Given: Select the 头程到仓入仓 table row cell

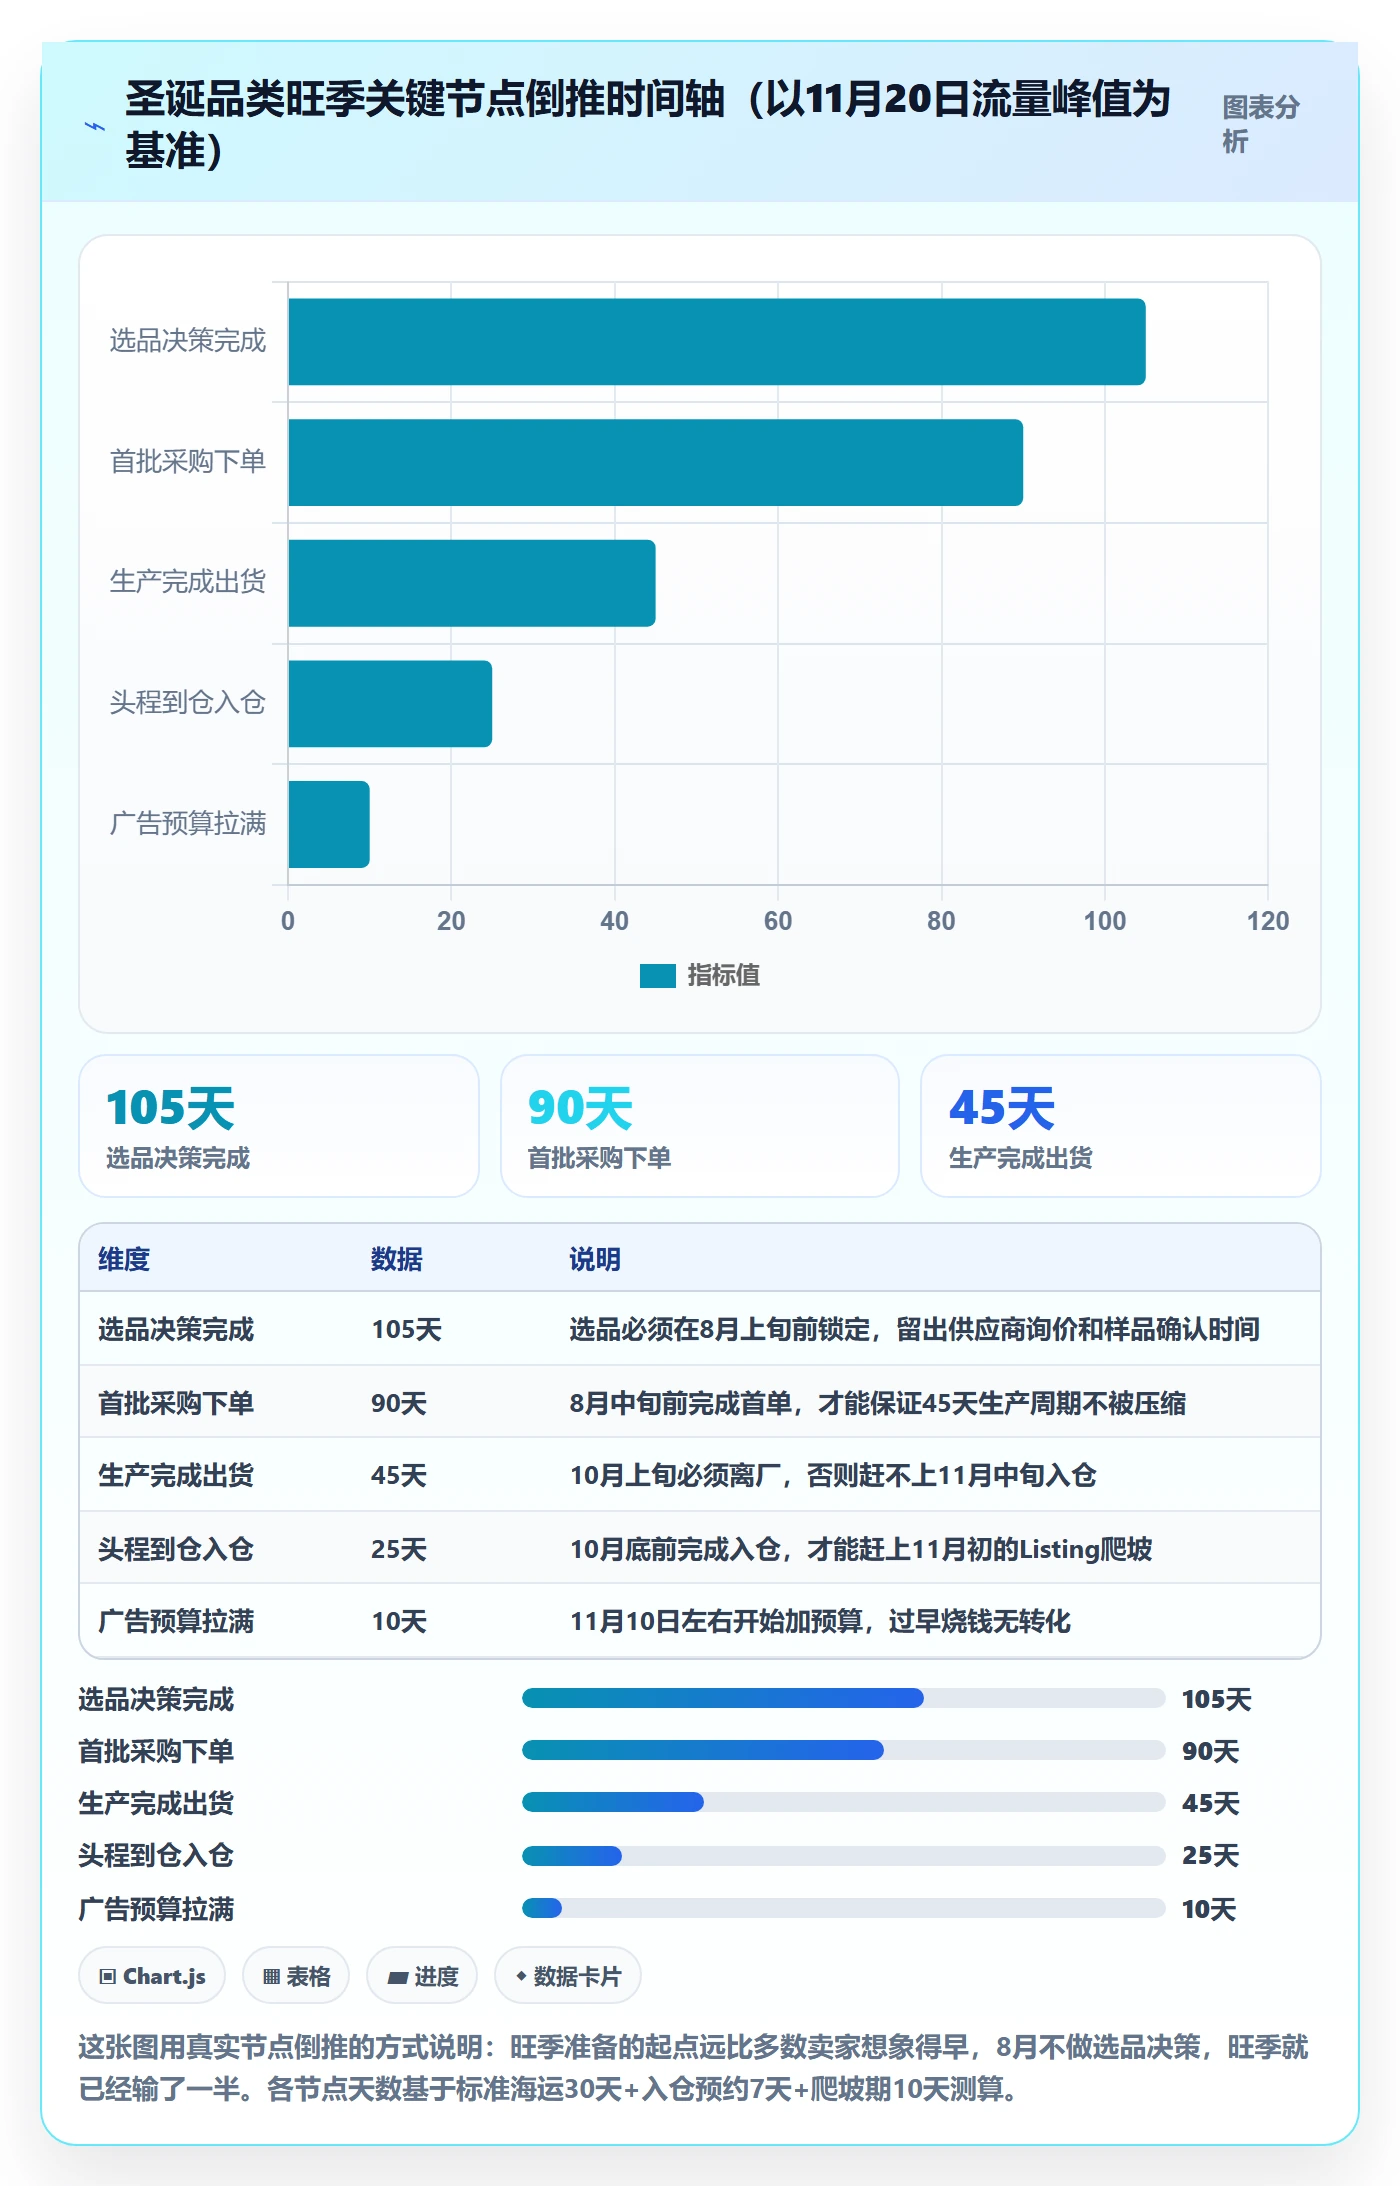Looking at the screenshot, I should tap(176, 1549).
